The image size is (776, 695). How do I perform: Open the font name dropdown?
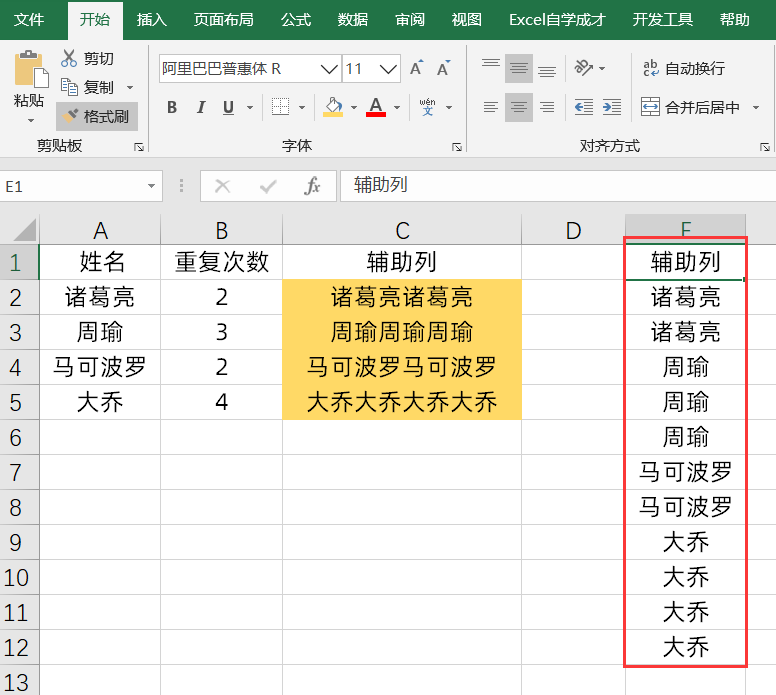(329, 68)
